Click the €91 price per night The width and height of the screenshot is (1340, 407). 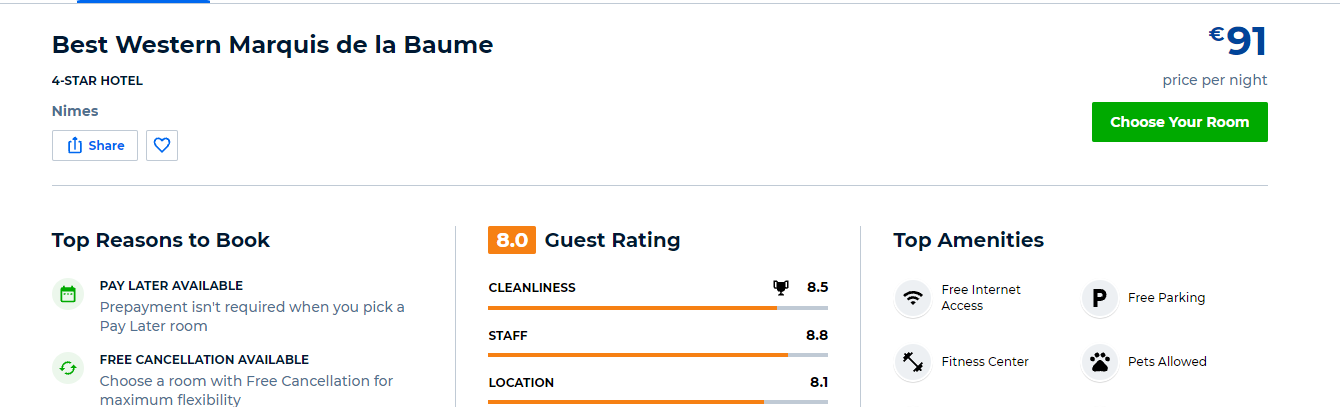(x=1237, y=42)
